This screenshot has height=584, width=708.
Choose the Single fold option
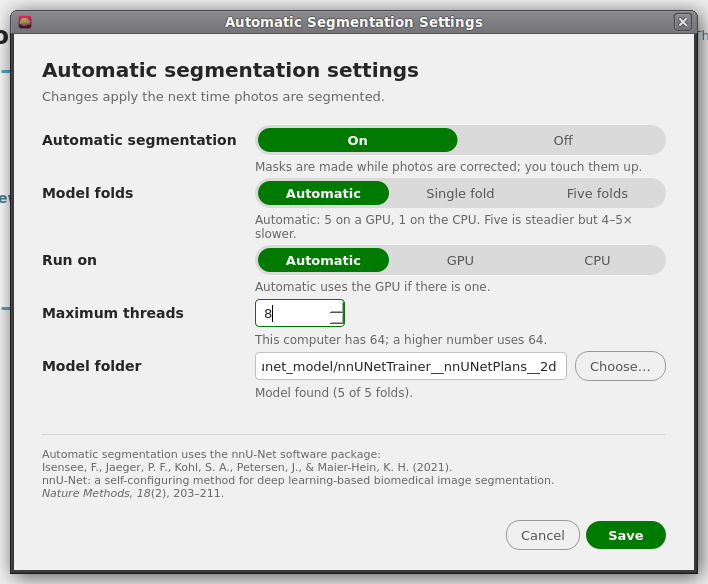[460, 193]
